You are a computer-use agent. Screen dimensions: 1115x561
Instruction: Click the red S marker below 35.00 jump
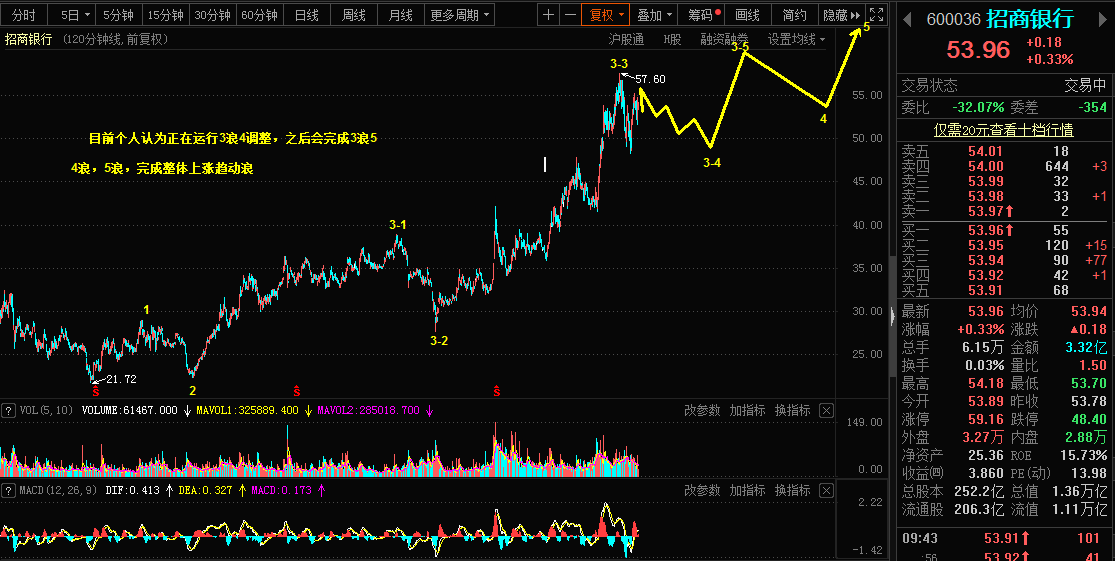click(496, 390)
